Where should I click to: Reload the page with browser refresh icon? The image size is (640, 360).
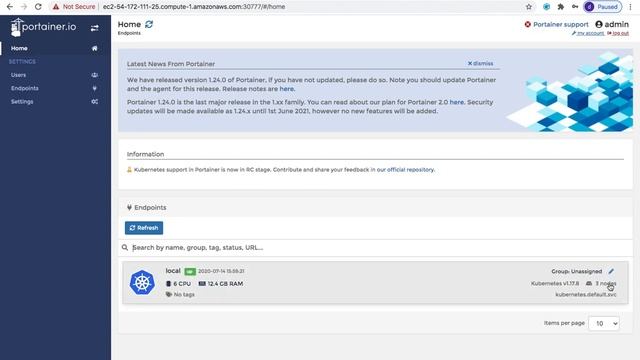pyautogui.click(x=38, y=7)
